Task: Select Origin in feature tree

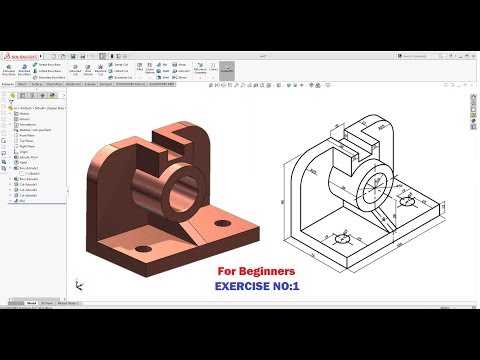Action: click(21, 152)
